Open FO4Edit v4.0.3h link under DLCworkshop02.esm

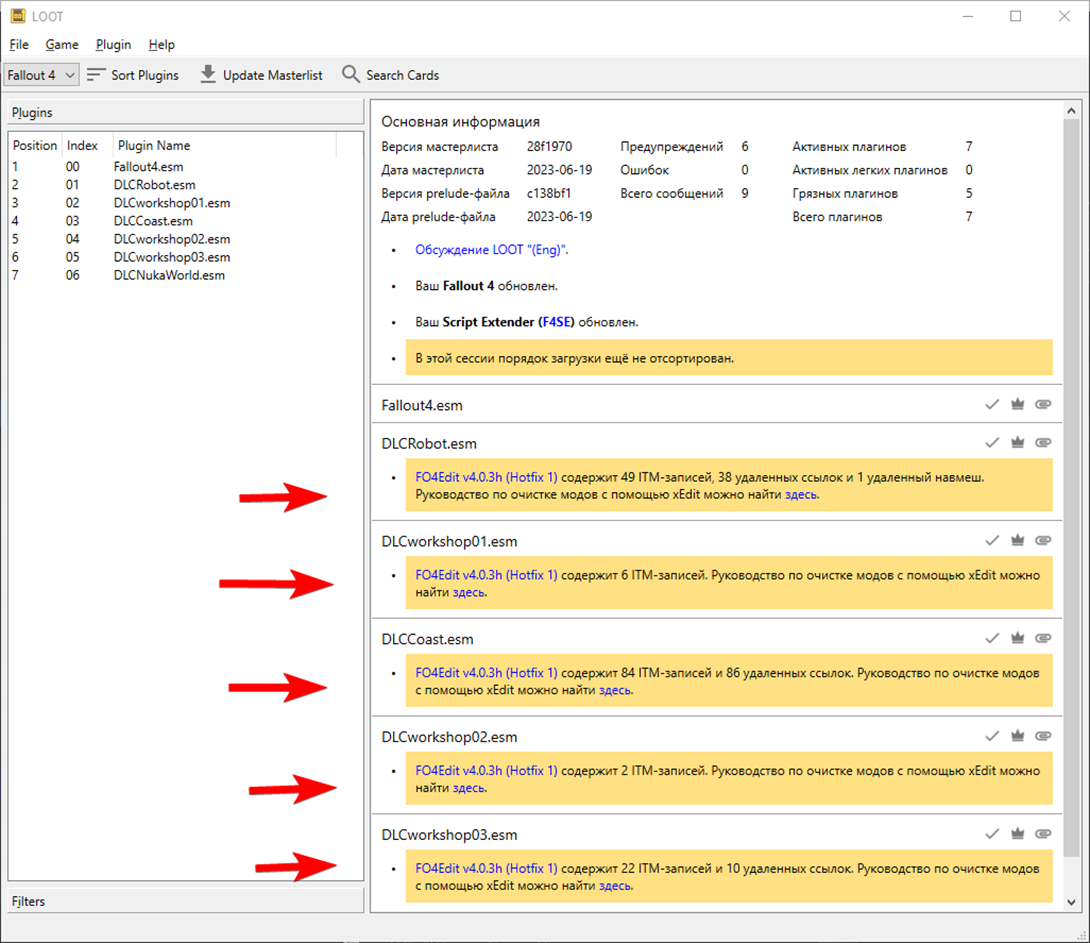(x=486, y=771)
